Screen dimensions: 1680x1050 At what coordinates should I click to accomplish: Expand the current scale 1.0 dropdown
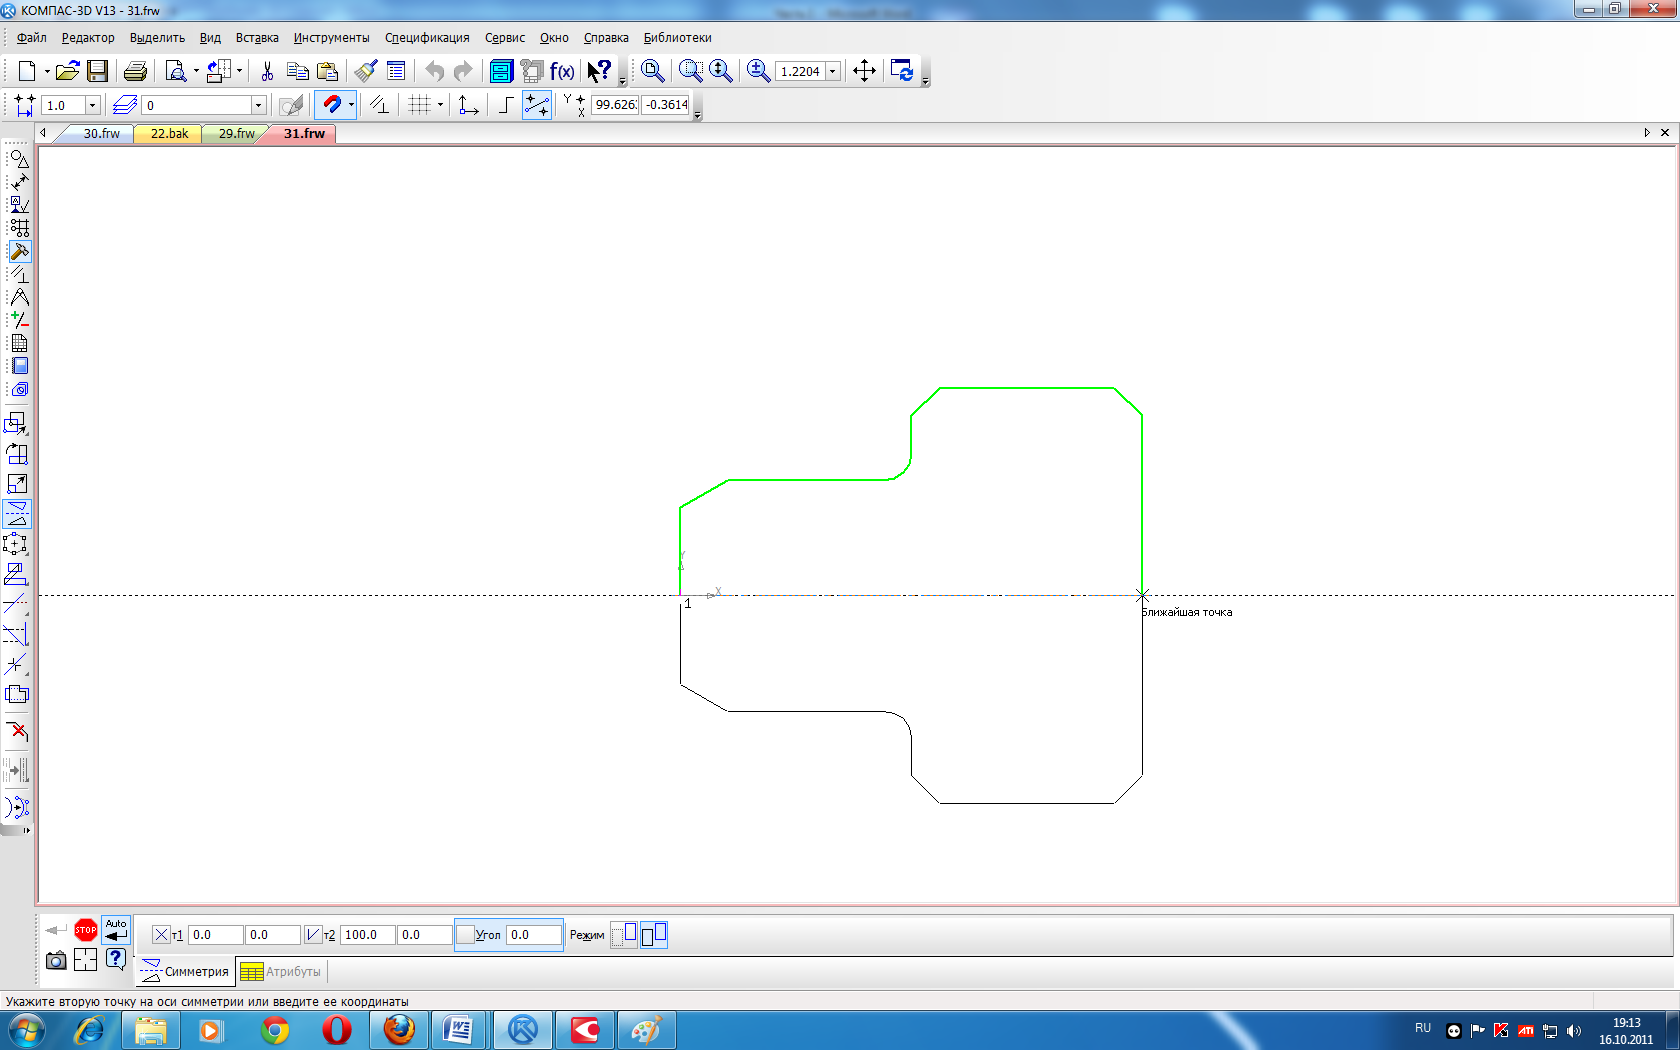92,105
